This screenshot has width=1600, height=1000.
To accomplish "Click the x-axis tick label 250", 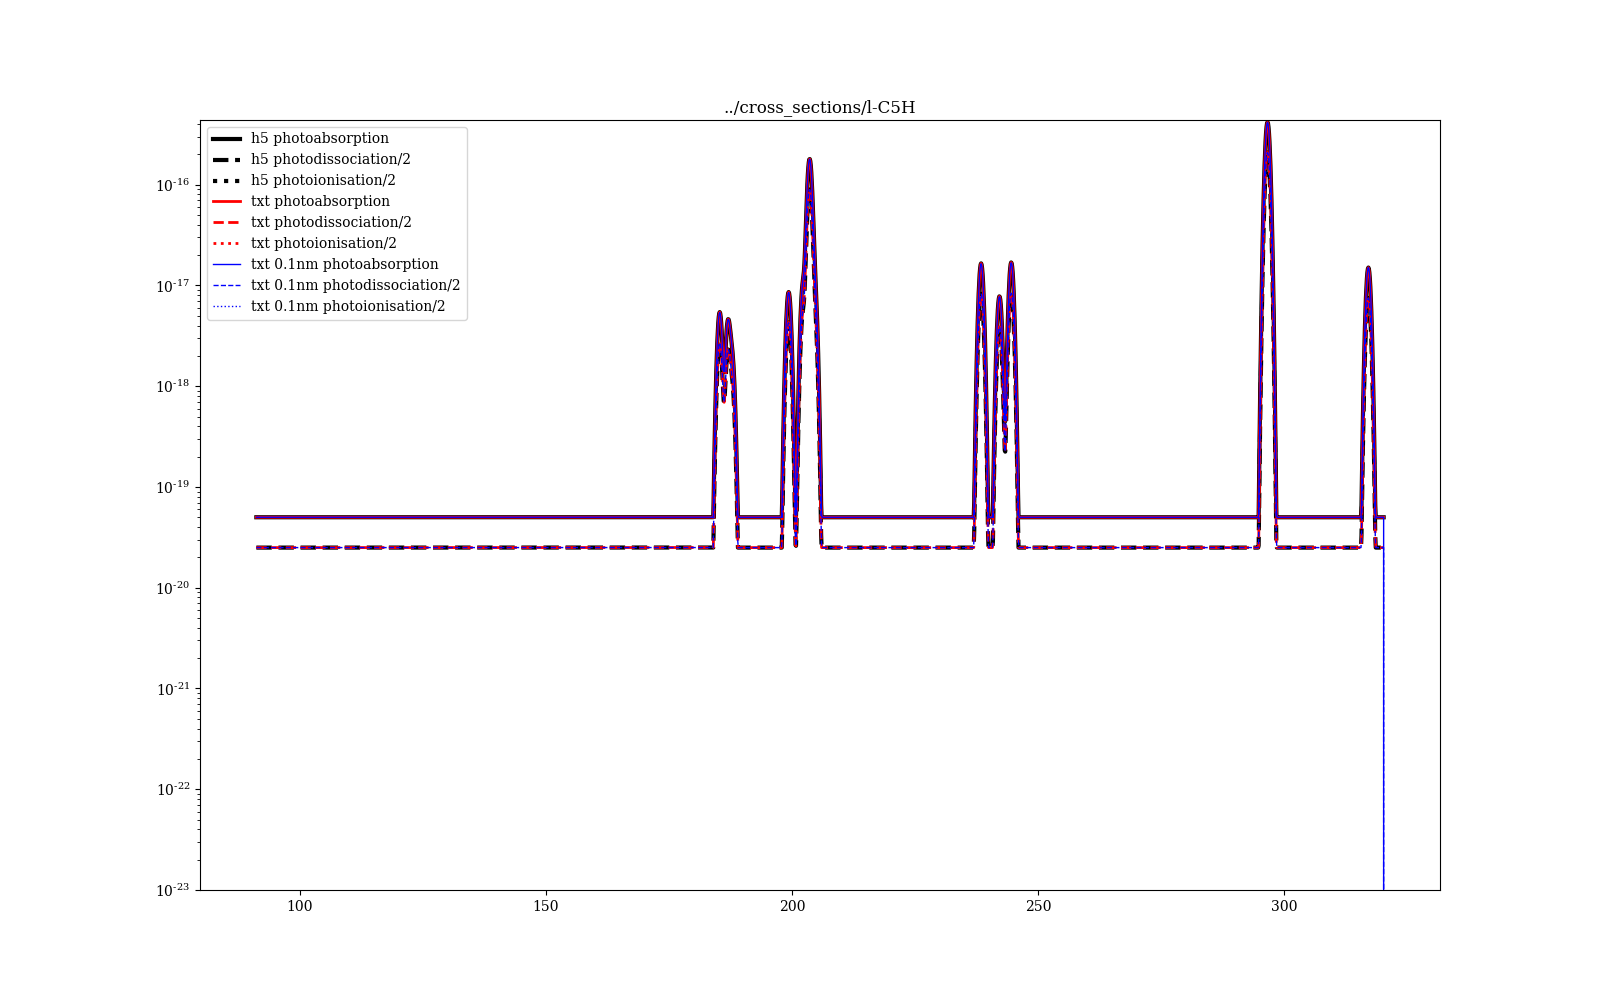I will click(x=1038, y=906).
